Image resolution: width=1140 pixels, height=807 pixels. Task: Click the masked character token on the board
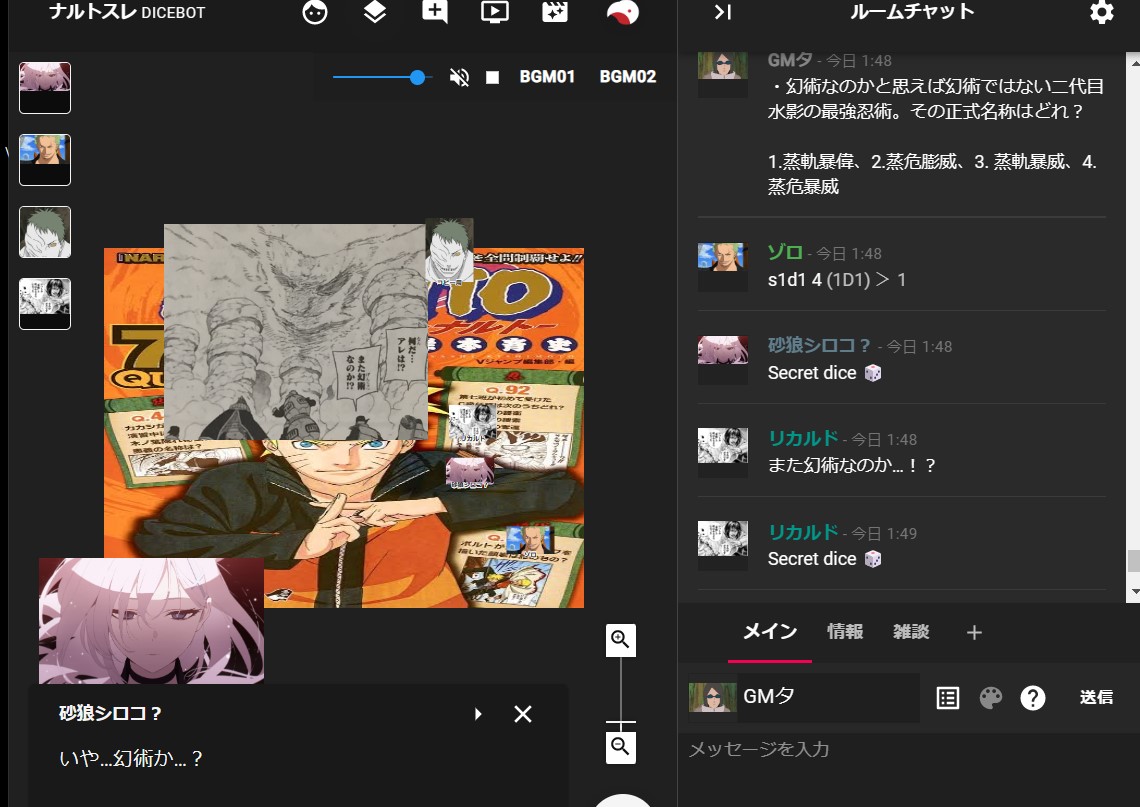point(449,250)
